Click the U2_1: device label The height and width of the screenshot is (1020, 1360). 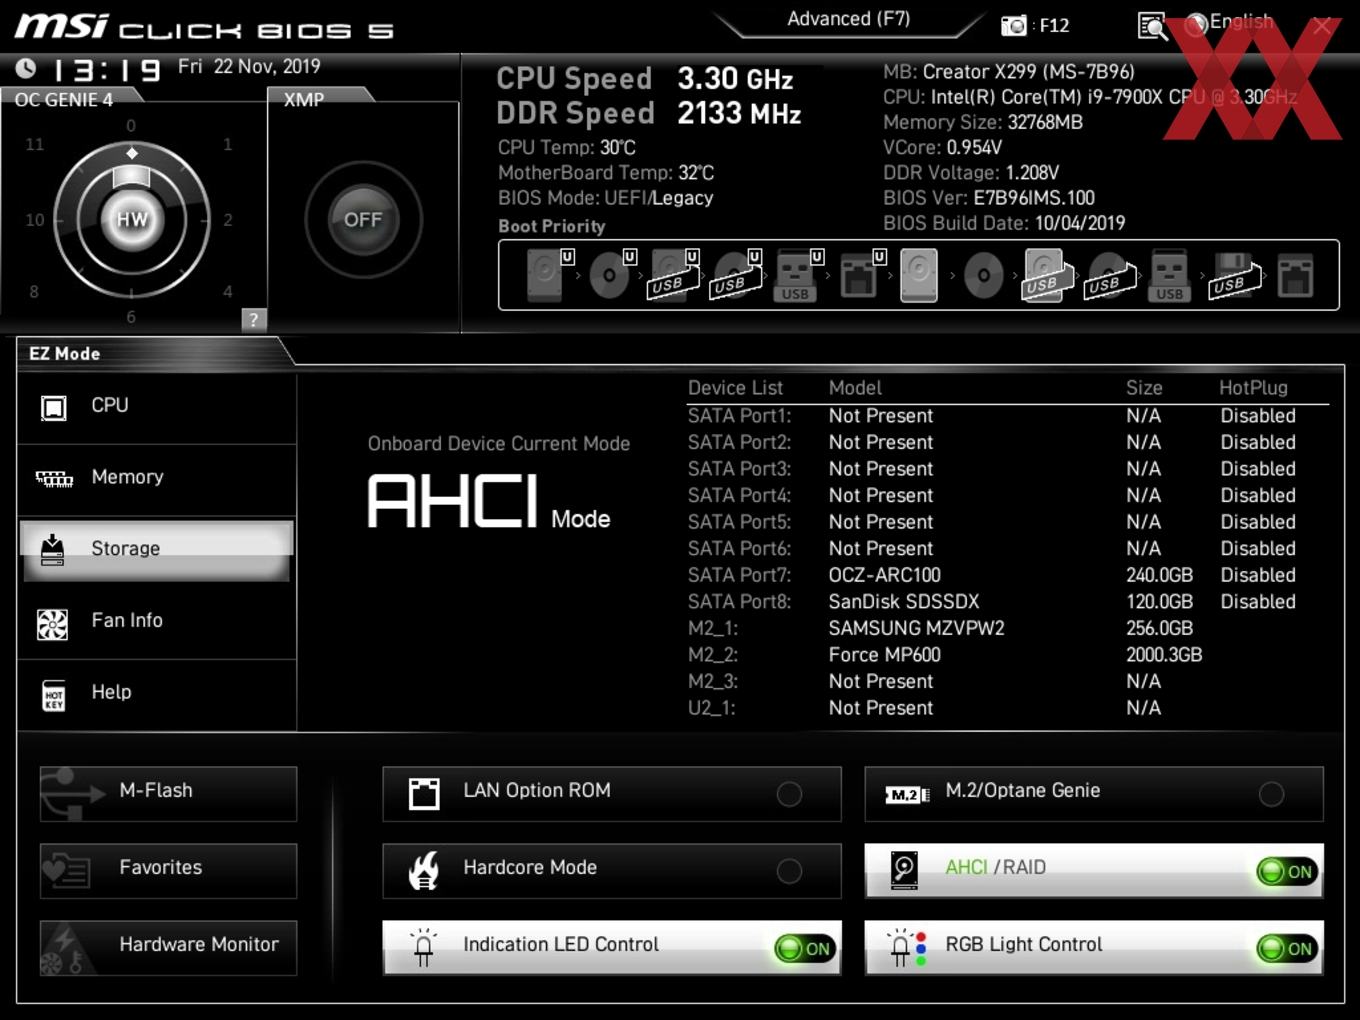coord(712,708)
